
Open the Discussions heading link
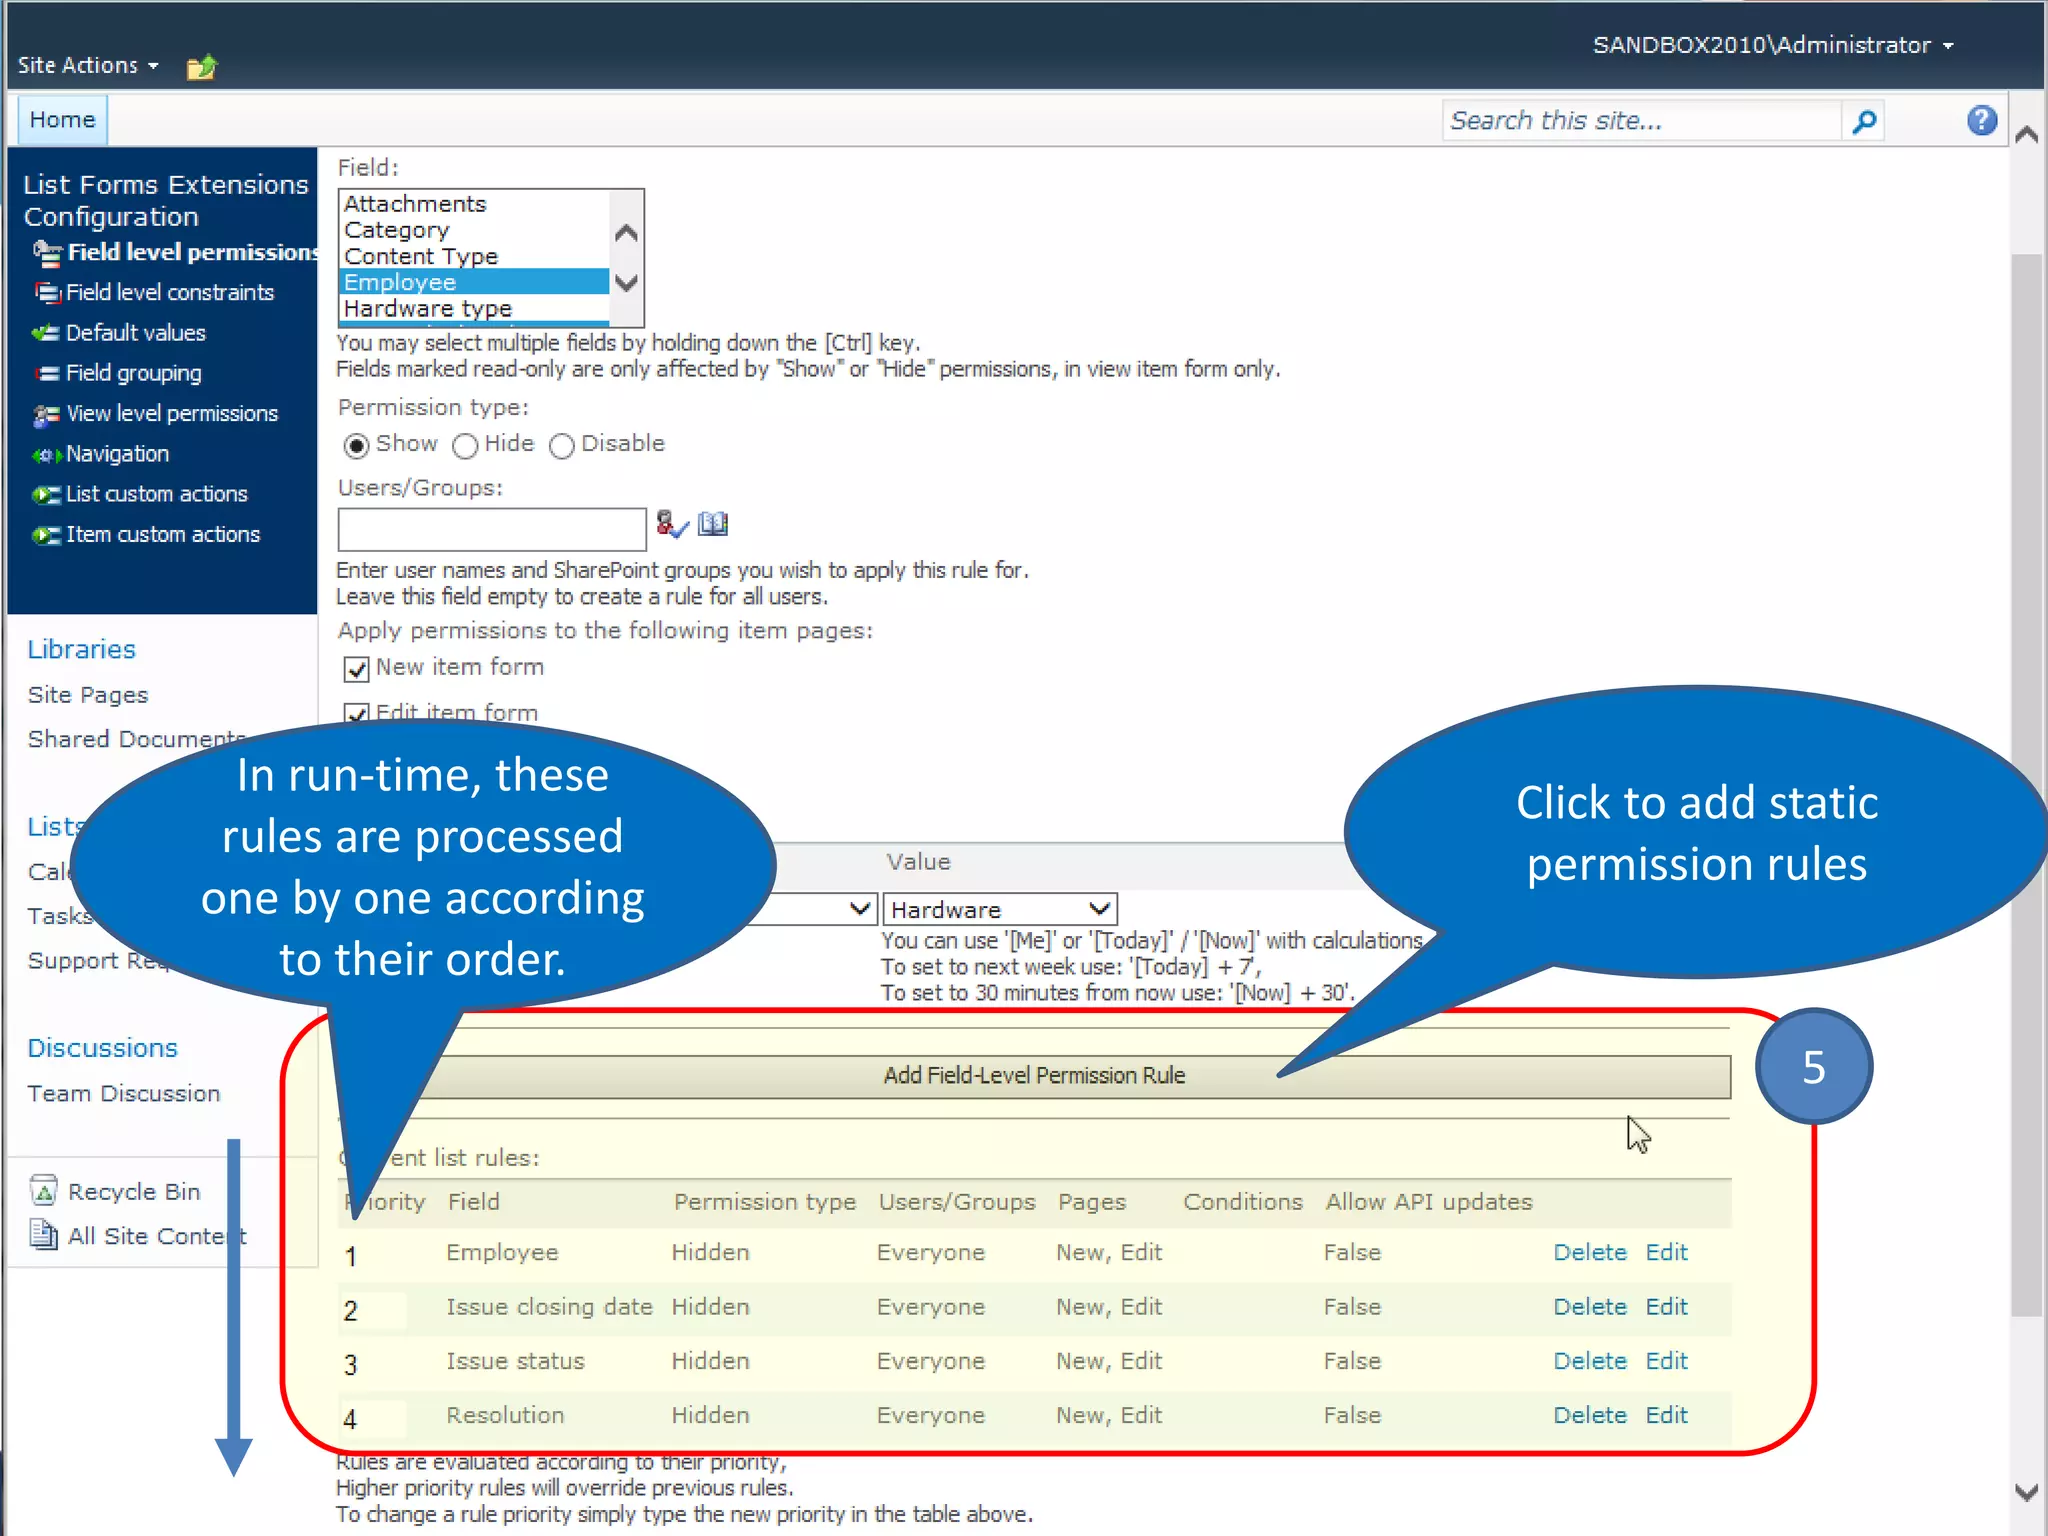click(x=102, y=1048)
